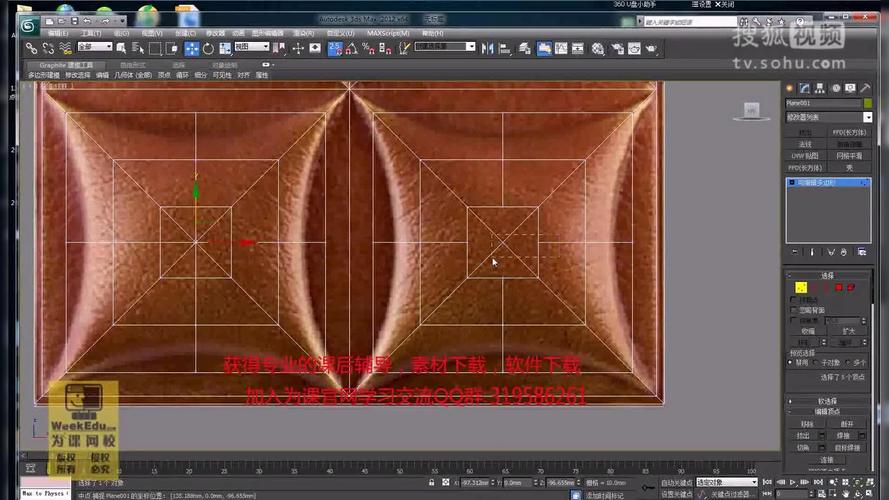This screenshot has width=889, height=500.
Task: Toggle the selection lock icon in status bar
Action: (432, 482)
